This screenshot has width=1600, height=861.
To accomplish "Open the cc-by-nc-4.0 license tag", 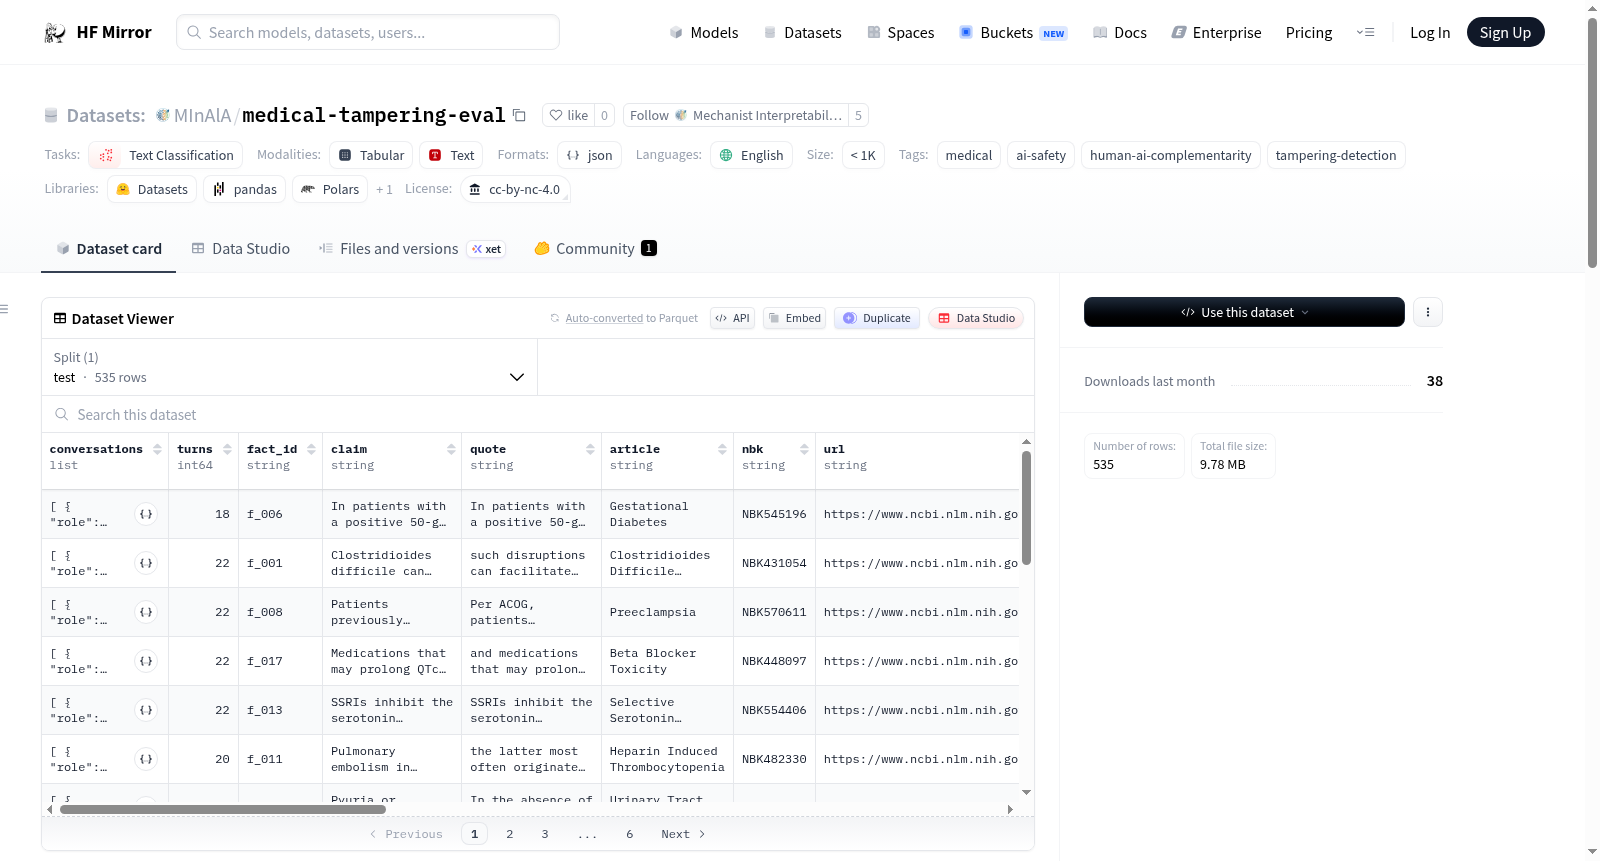I will tap(515, 189).
